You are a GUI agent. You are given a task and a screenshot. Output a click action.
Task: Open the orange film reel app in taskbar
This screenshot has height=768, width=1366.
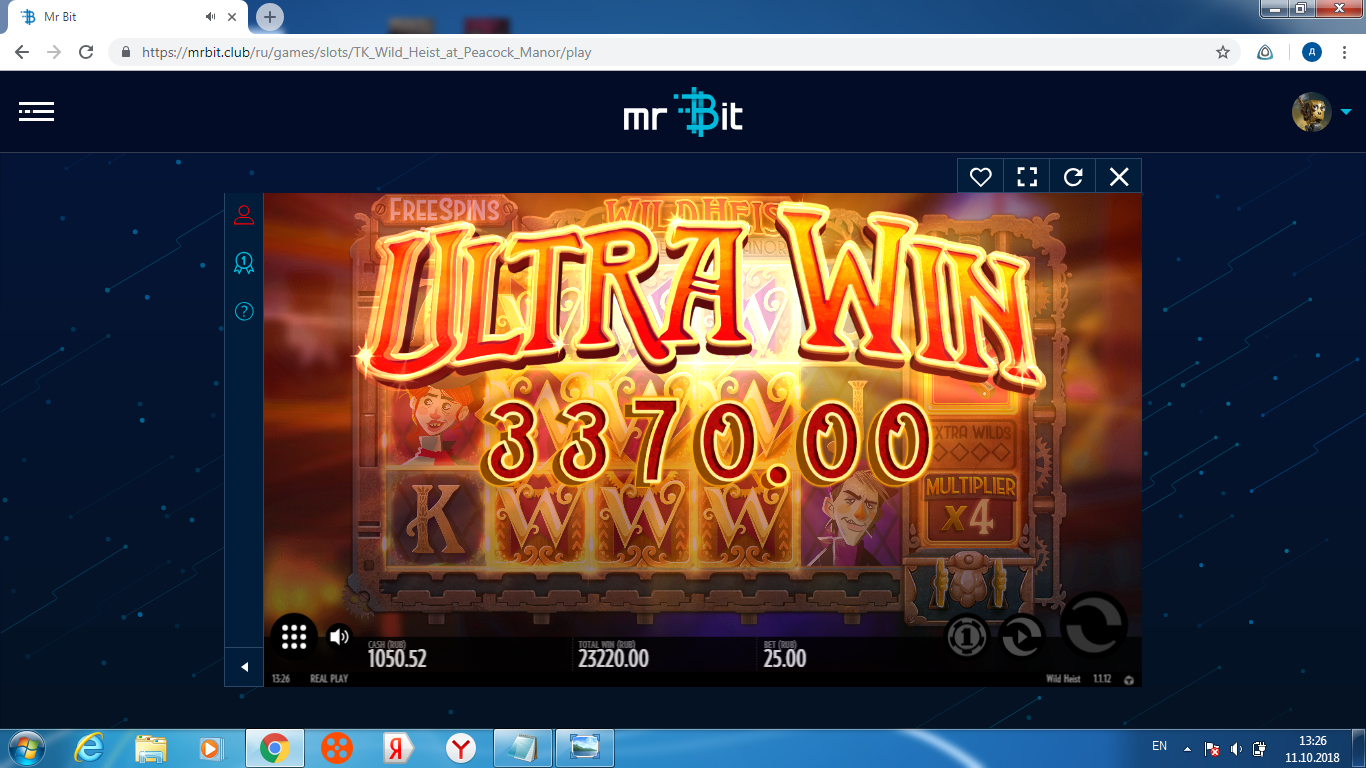[338, 748]
